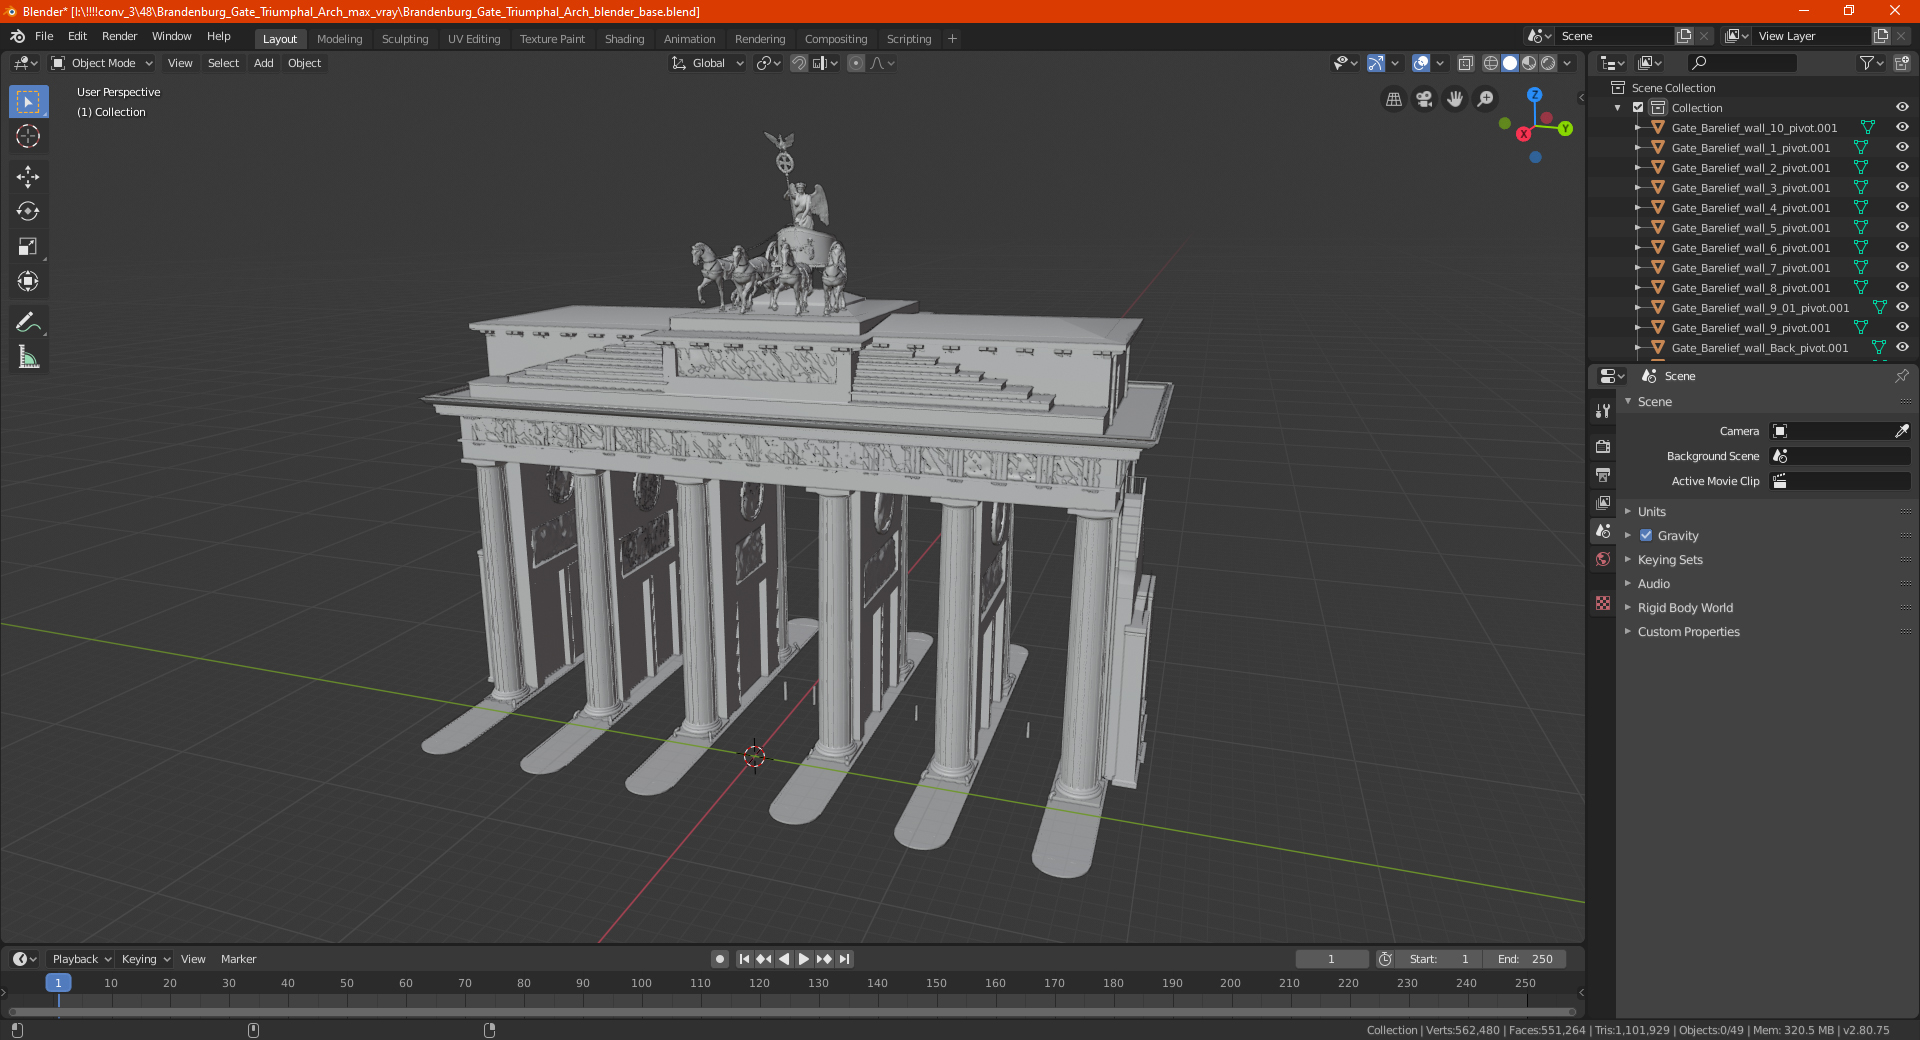The image size is (1920, 1040).
Task: Play the animation in reverse
Action: [784, 959]
